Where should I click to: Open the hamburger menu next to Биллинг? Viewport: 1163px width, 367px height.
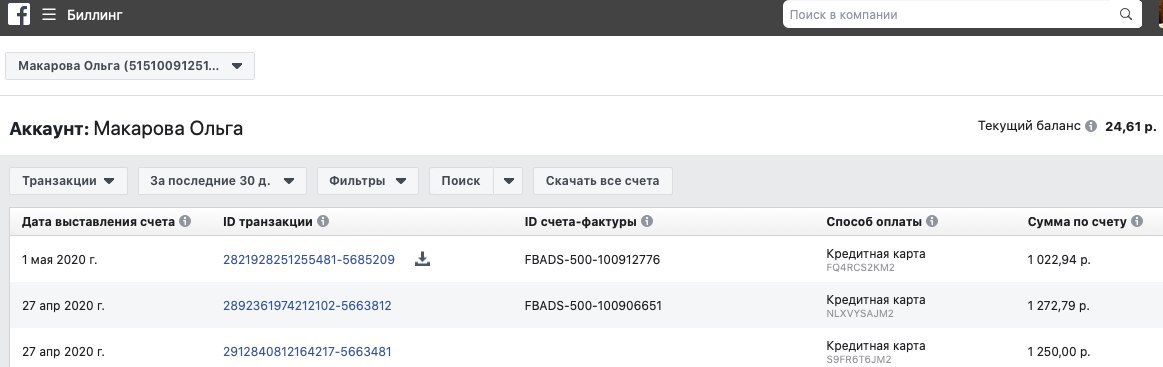(x=49, y=15)
